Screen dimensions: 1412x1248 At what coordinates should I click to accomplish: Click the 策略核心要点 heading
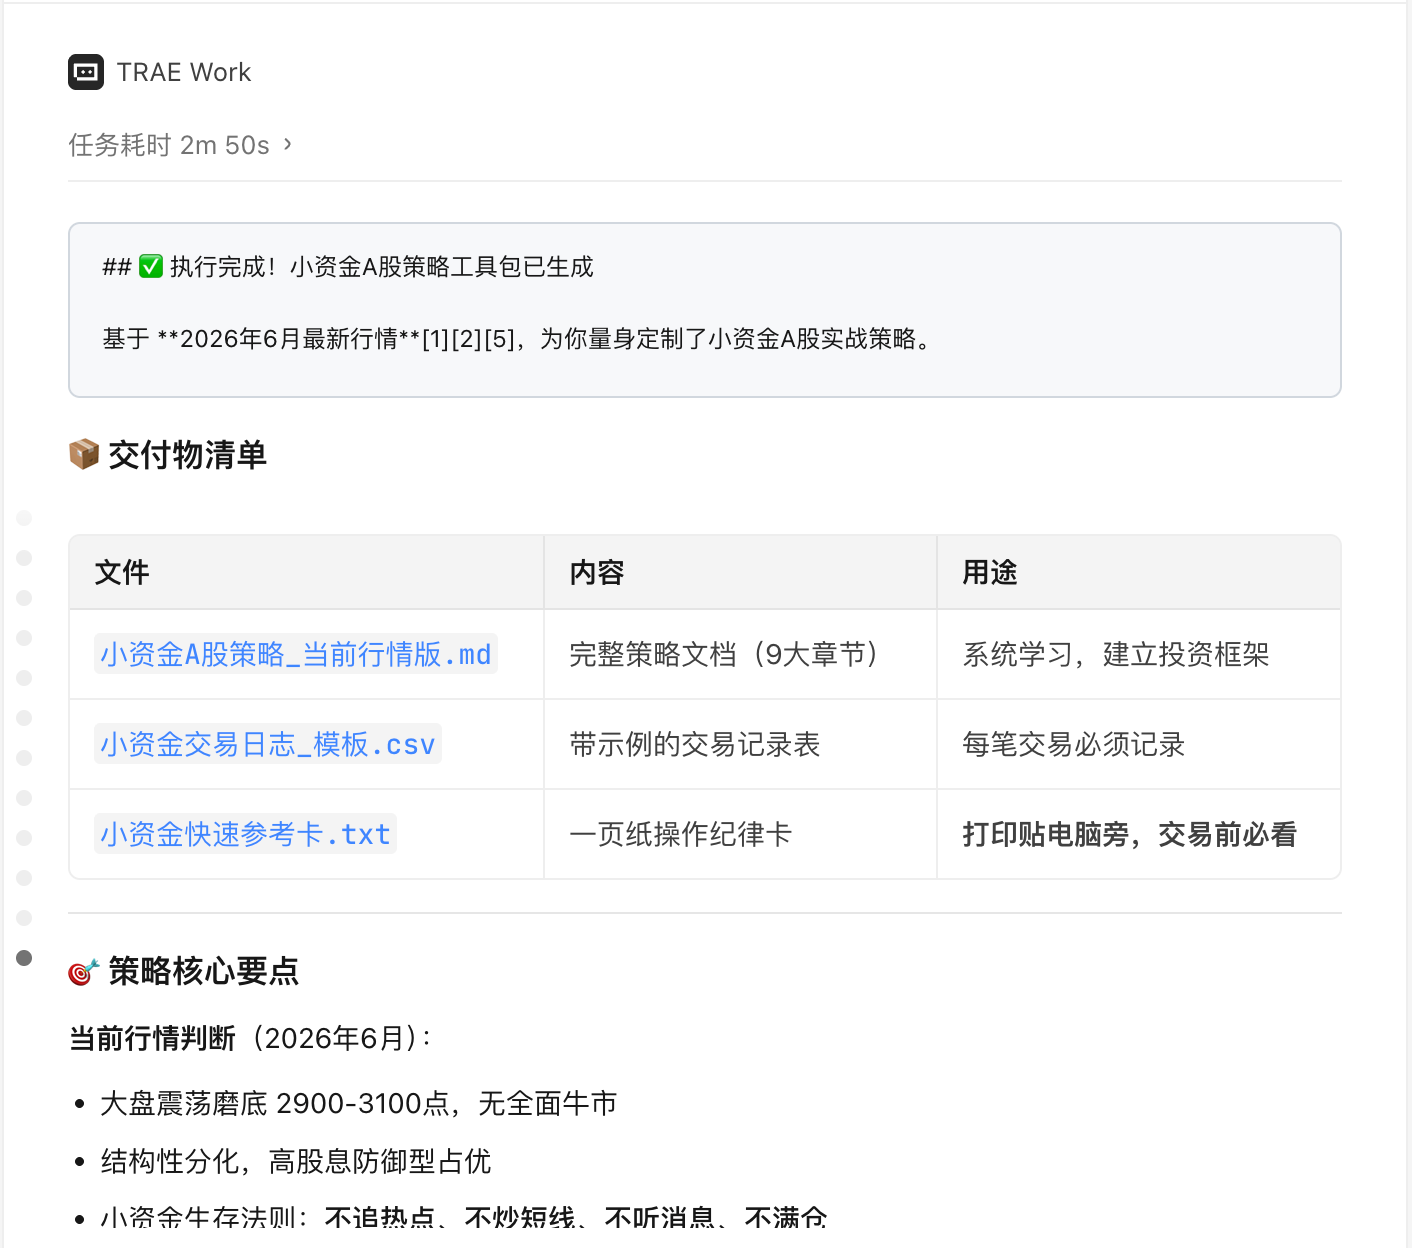pyautogui.click(x=204, y=971)
